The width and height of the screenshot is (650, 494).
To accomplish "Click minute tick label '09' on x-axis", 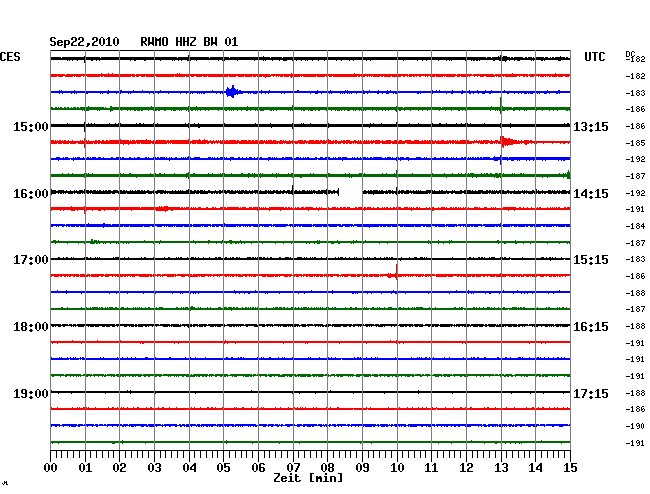I will point(362,467).
